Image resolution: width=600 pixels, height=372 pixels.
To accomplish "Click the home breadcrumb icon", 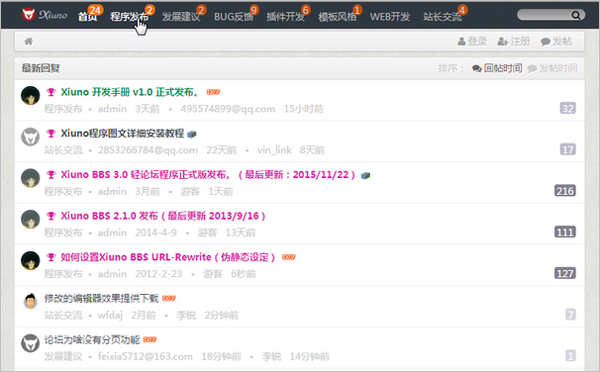I will point(28,41).
